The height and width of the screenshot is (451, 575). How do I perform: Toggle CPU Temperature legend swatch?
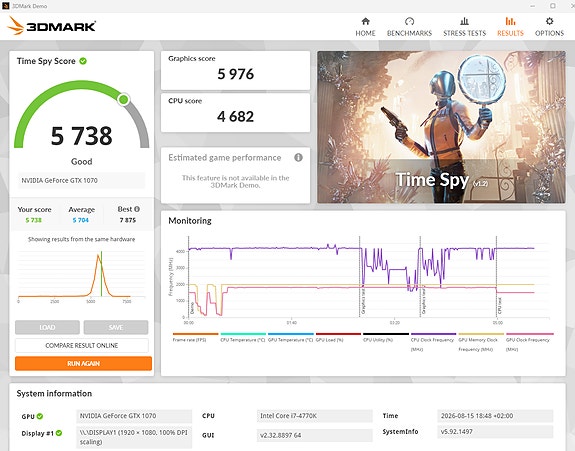coord(243,334)
